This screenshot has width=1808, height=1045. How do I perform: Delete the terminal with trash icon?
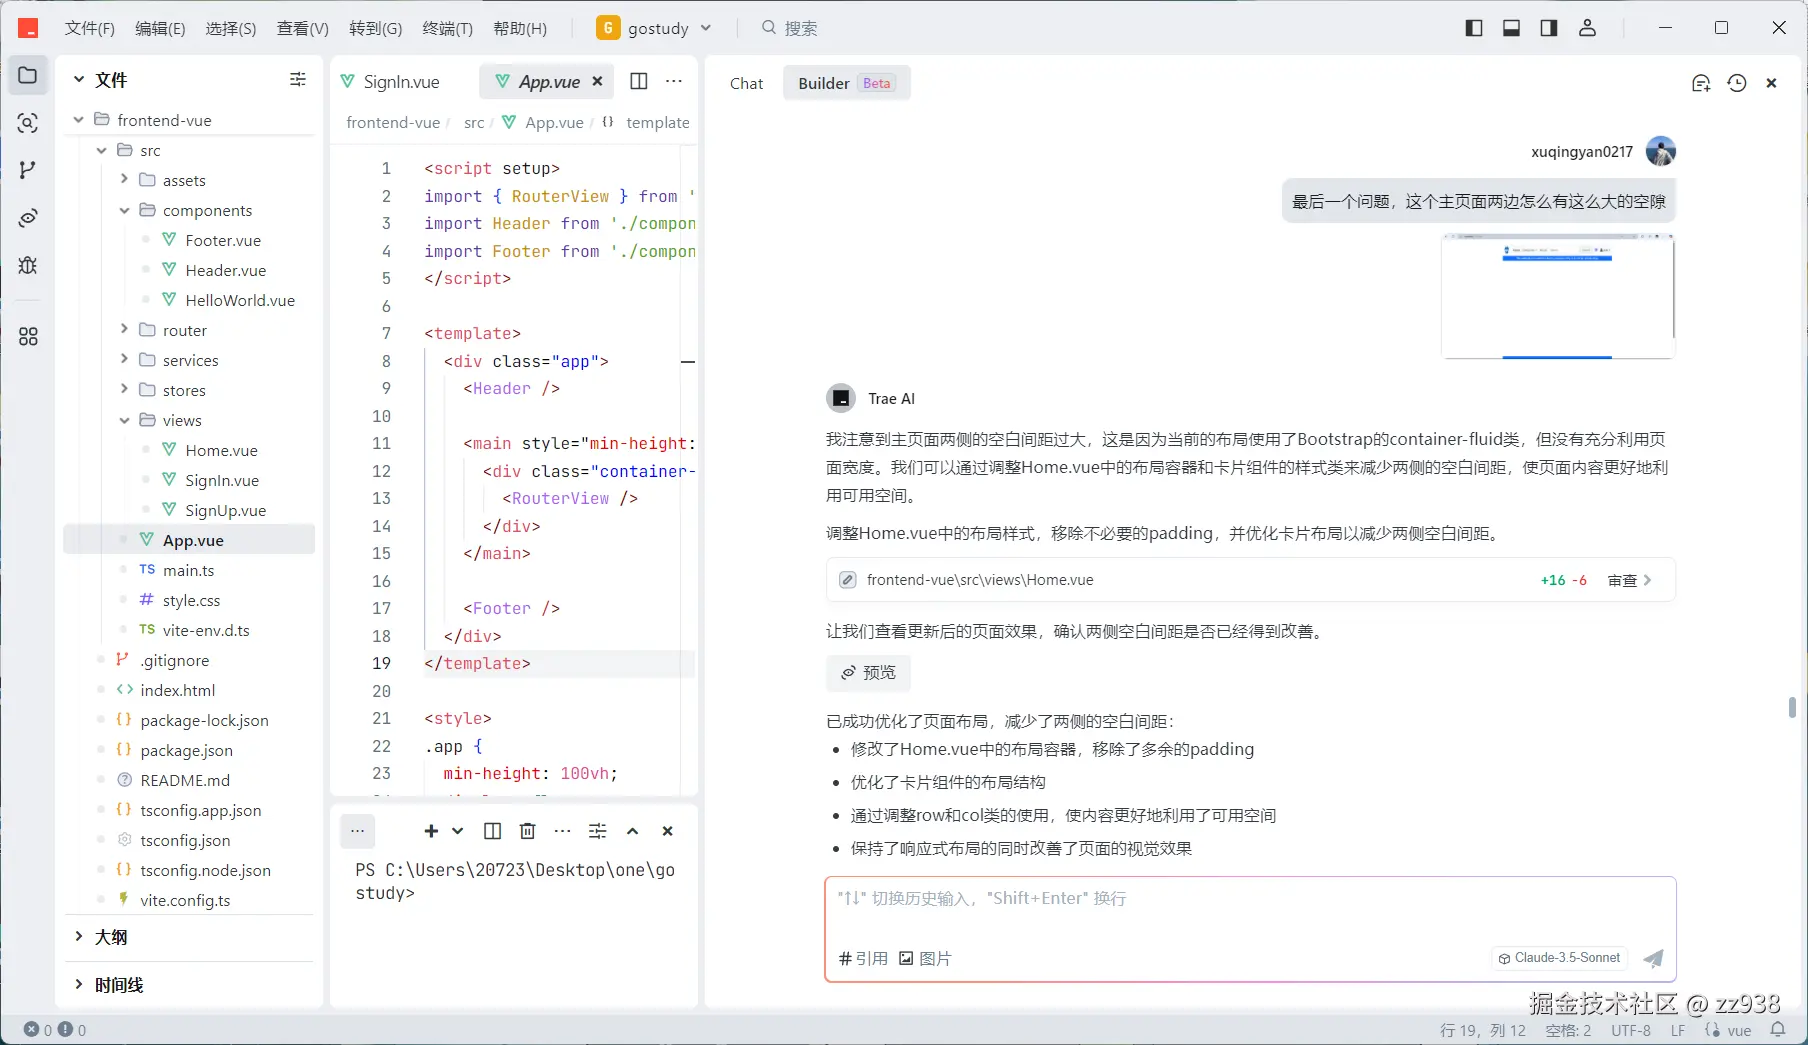coord(528,831)
